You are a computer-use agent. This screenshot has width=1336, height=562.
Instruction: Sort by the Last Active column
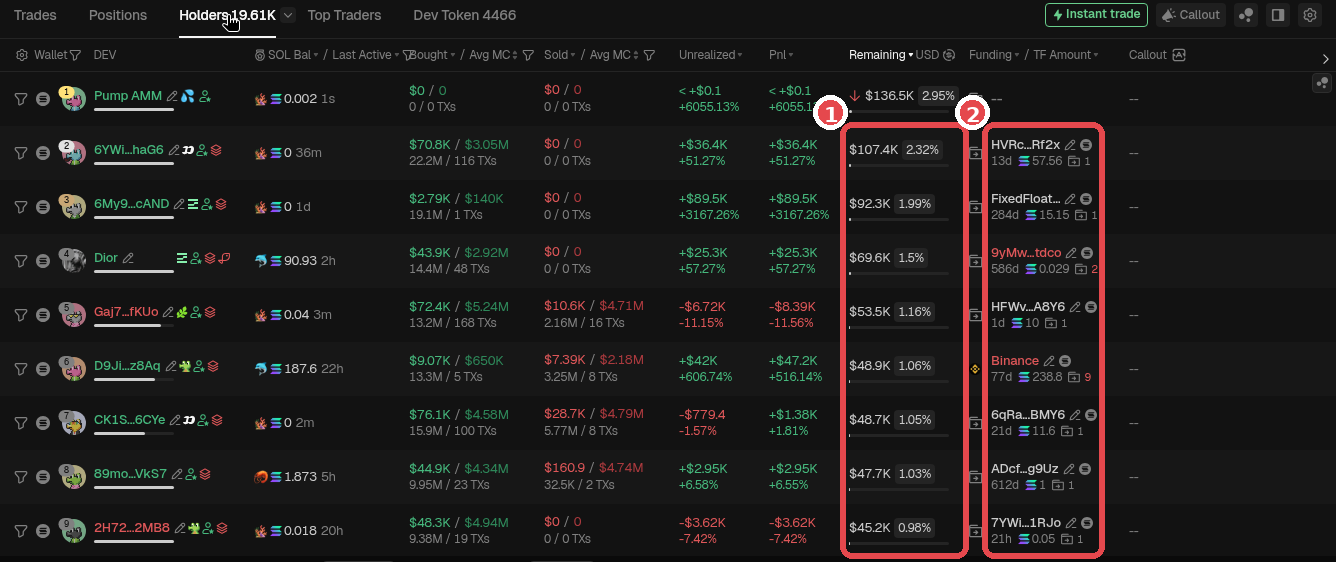point(366,55)
